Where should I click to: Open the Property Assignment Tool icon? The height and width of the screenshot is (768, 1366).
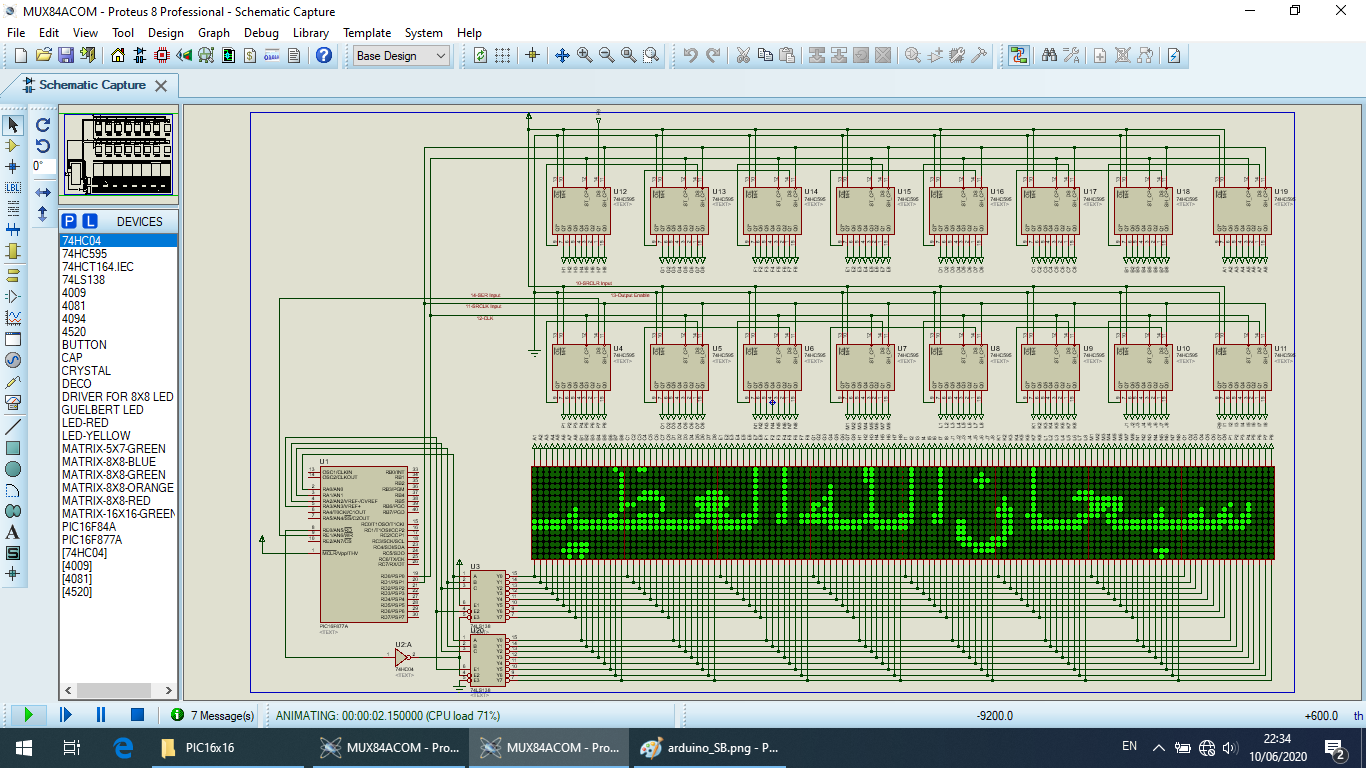pos(1071,56)
